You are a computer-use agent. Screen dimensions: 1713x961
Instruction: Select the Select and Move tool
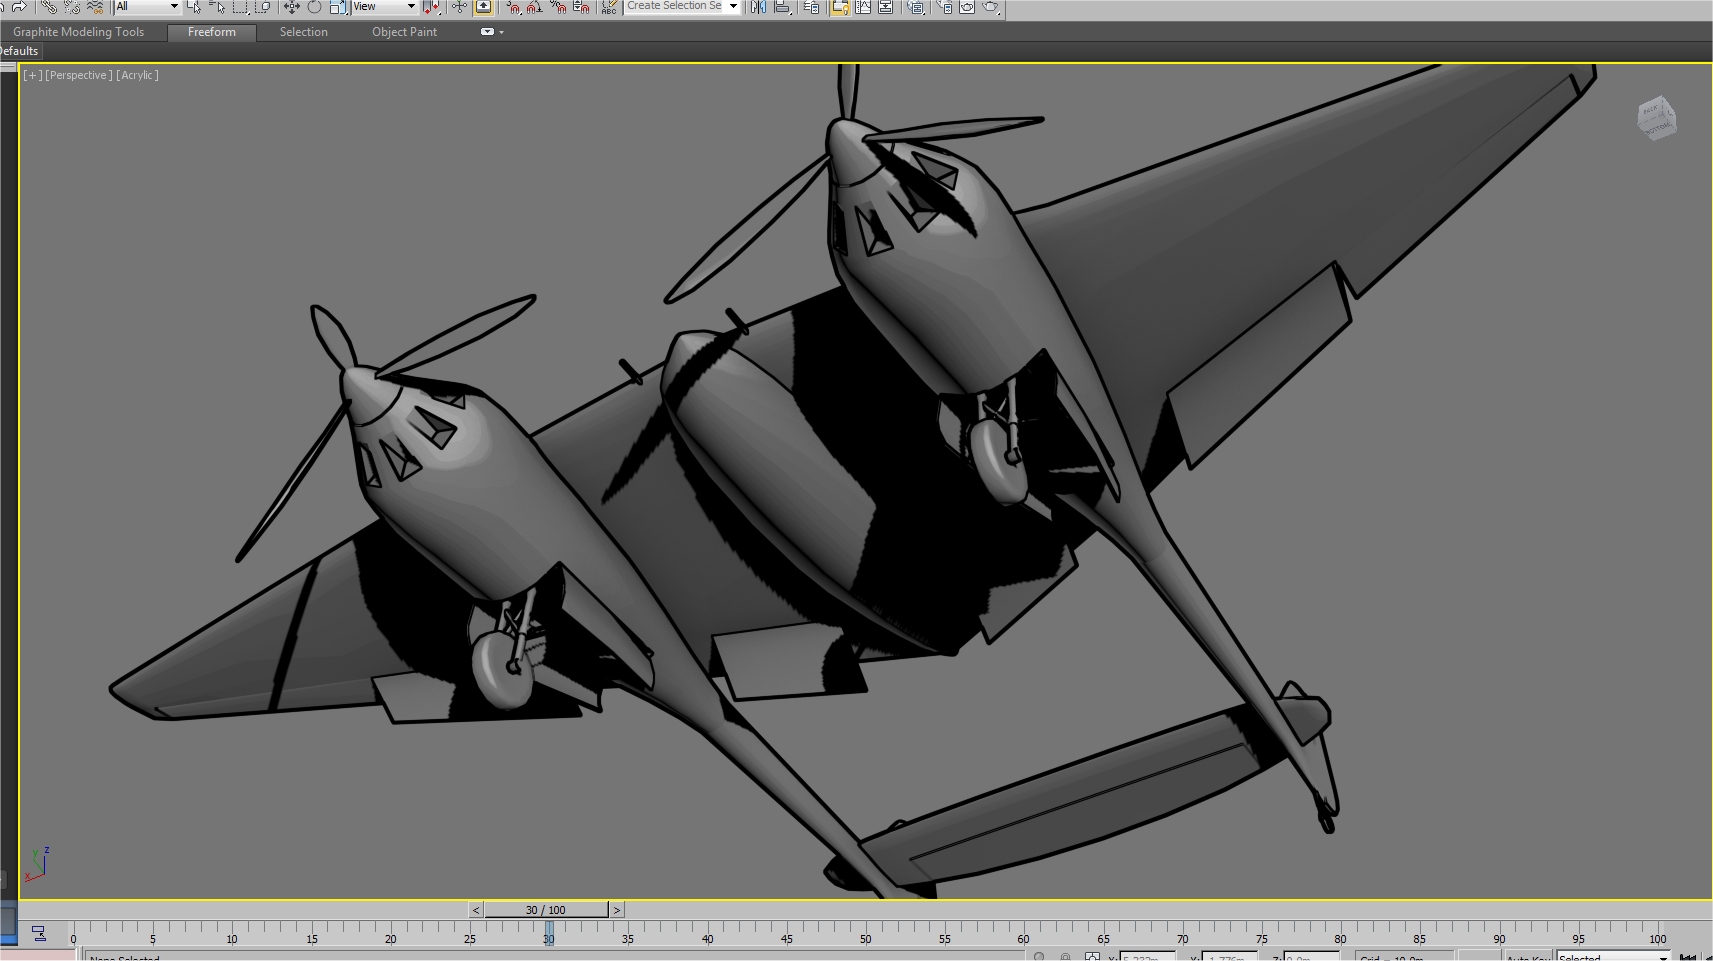(292, 7)
